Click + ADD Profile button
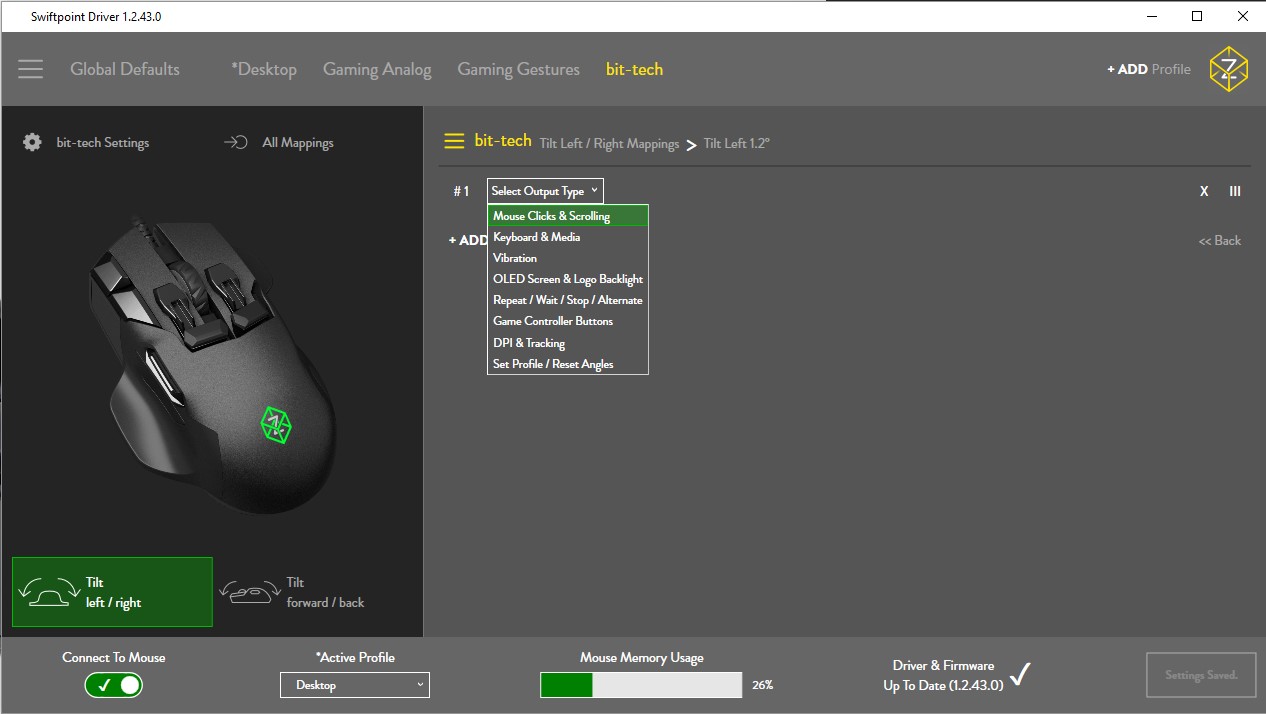1266x714 pixels. pos(1149,69)
